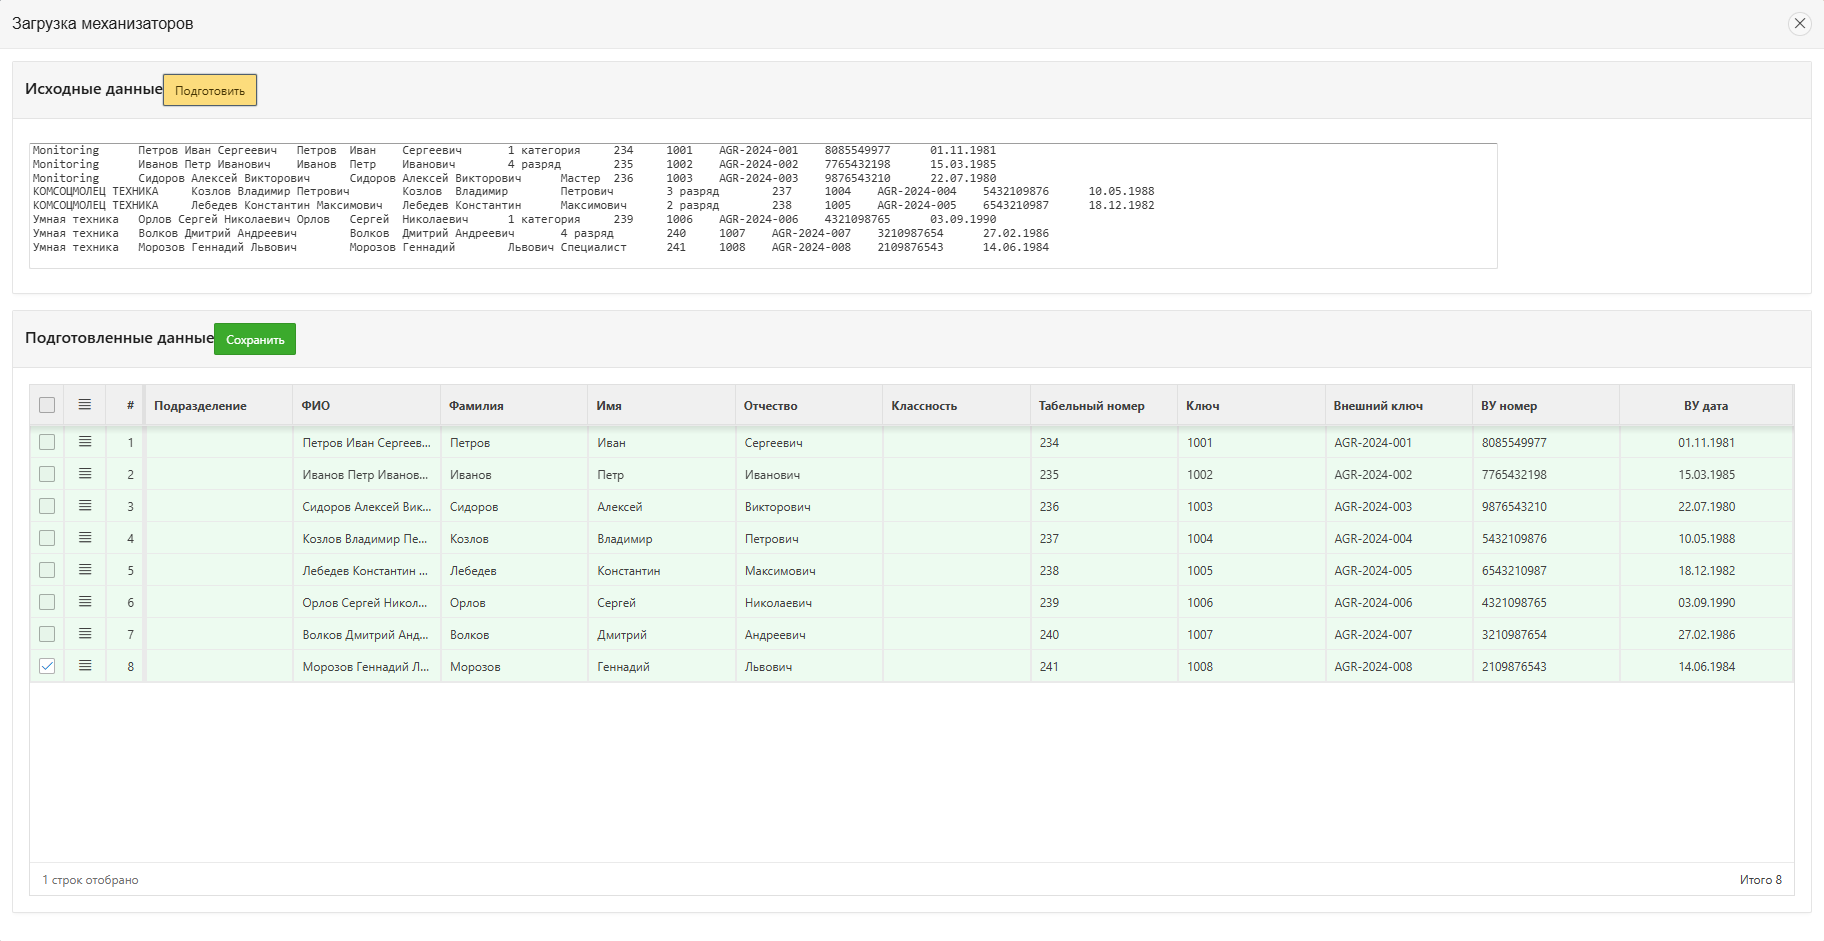Uncheck the checkbox for row 8

coord(47,666)
